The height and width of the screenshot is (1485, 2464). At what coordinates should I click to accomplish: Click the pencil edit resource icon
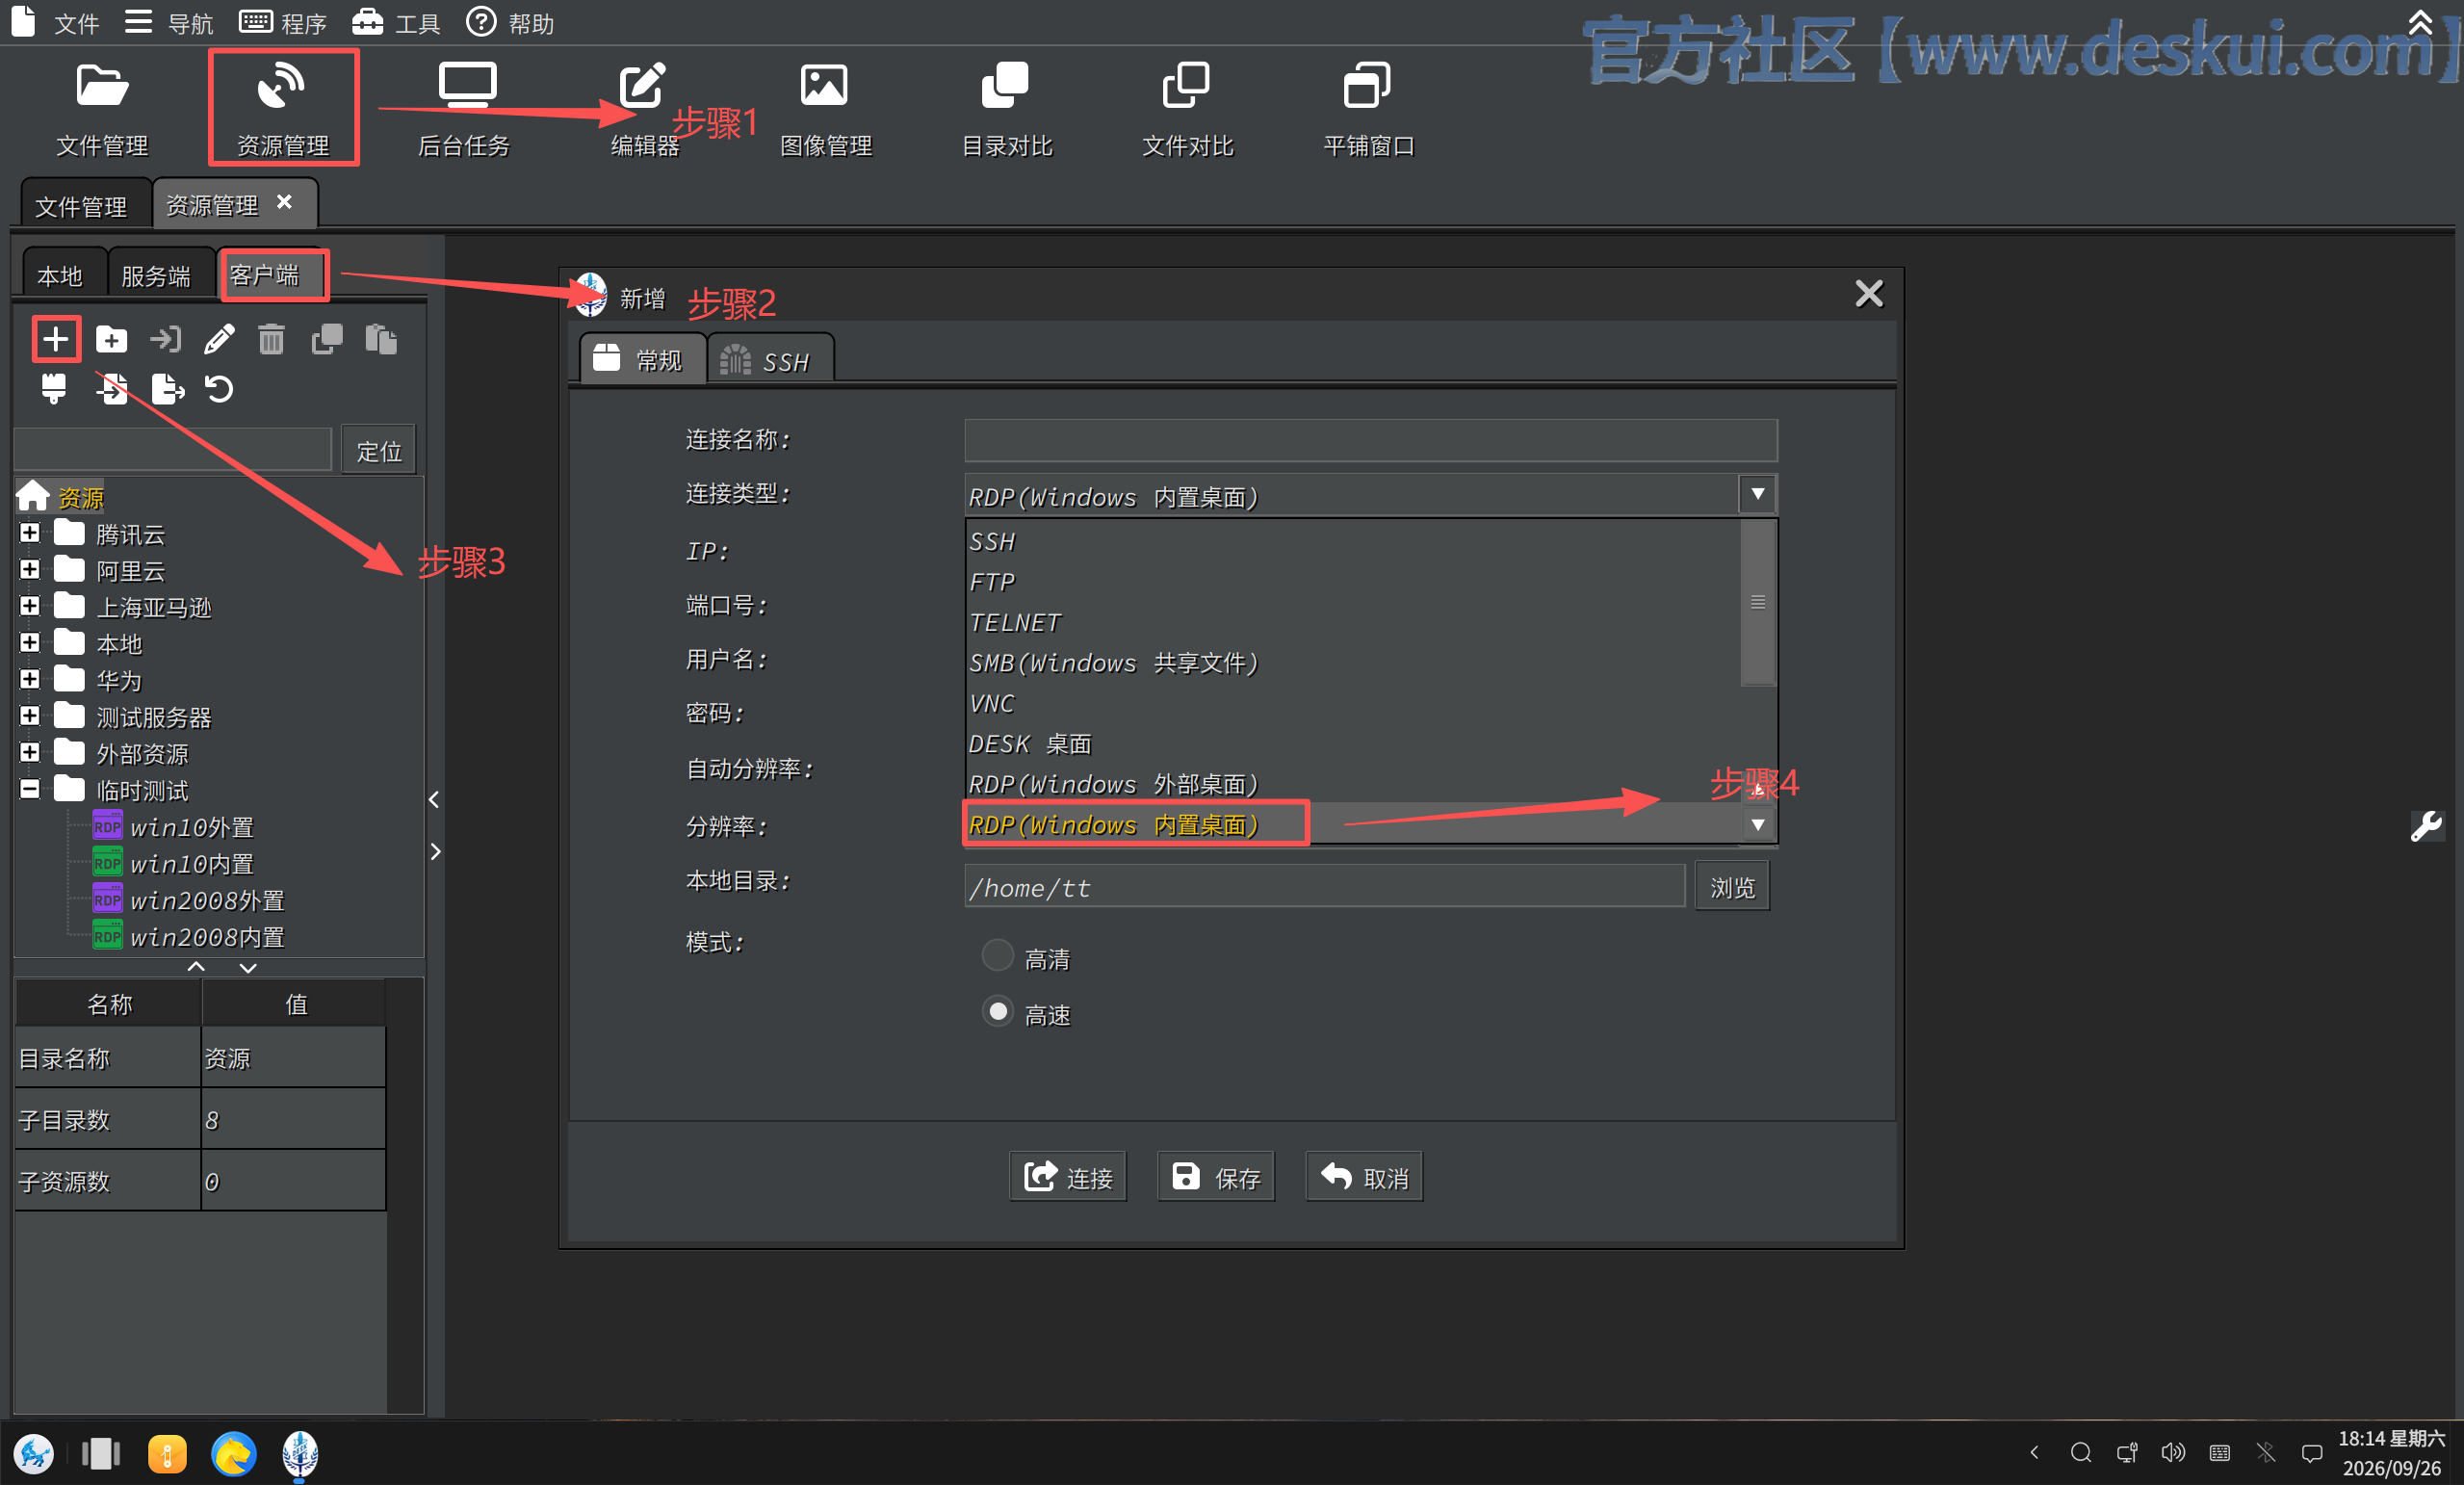(x=219, y=340)
